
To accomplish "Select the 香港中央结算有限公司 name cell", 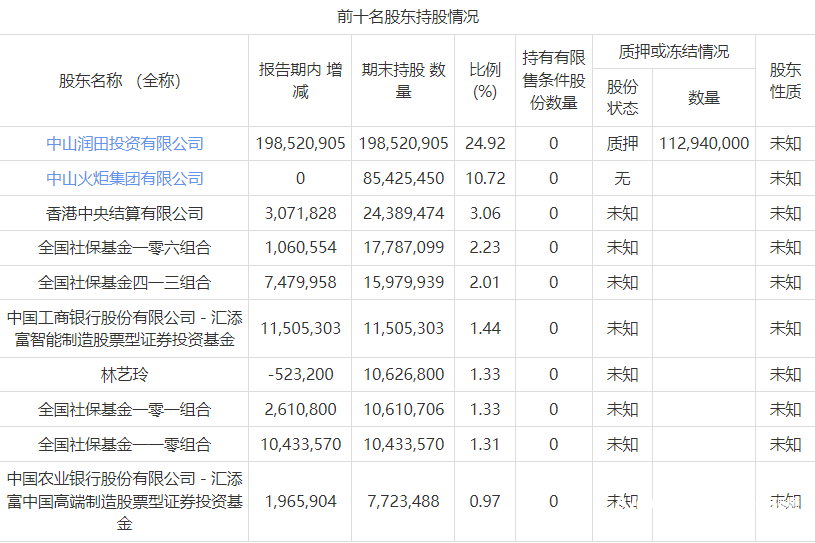I will pyautogui.click(x=125, y=214).
